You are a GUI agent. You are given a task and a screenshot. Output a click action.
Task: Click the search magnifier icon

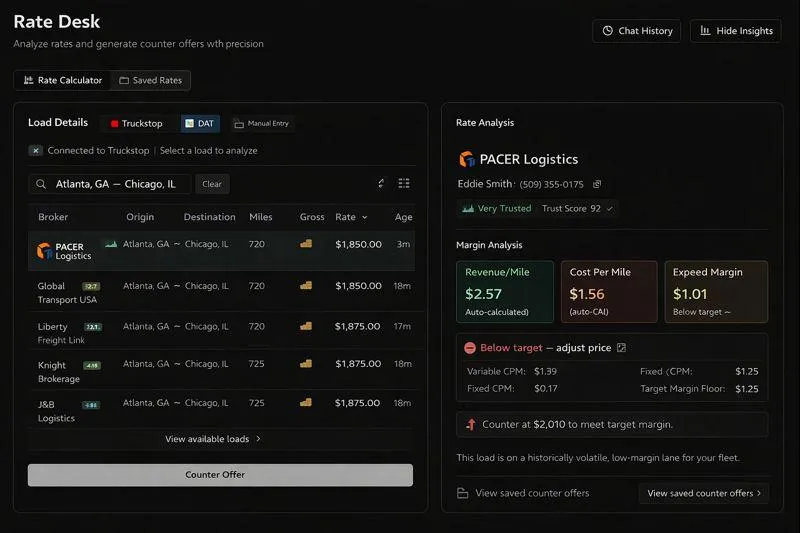[x=41, y=184]
